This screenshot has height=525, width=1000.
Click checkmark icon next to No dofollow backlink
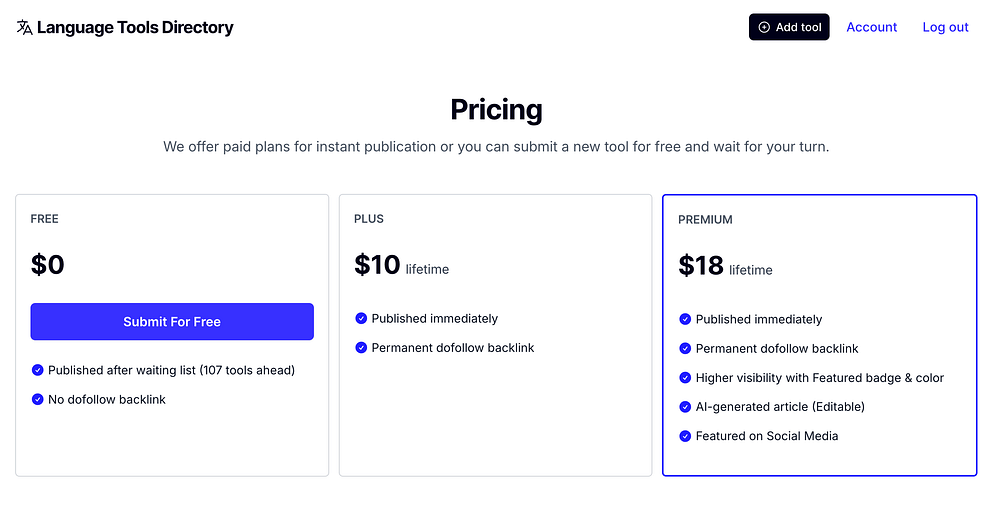(37, 399)
